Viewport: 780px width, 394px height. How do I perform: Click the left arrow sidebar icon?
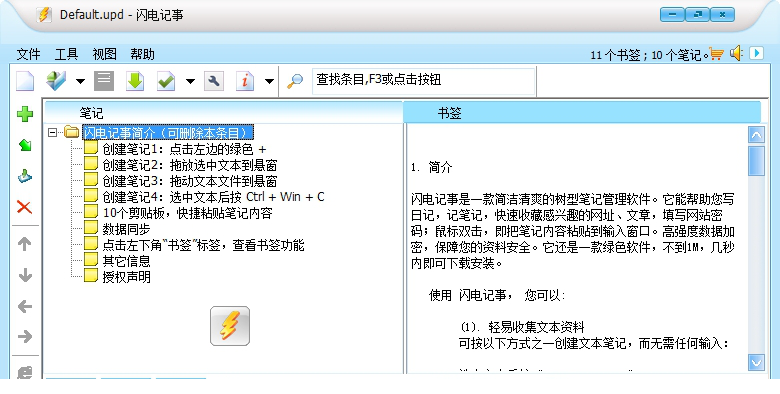(x=25, y=306)
